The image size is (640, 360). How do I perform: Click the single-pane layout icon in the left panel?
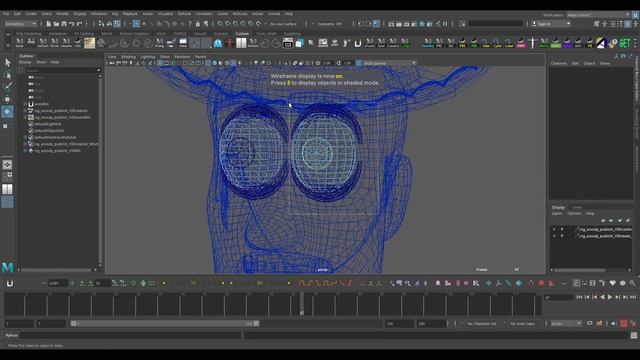click(7, 164)
